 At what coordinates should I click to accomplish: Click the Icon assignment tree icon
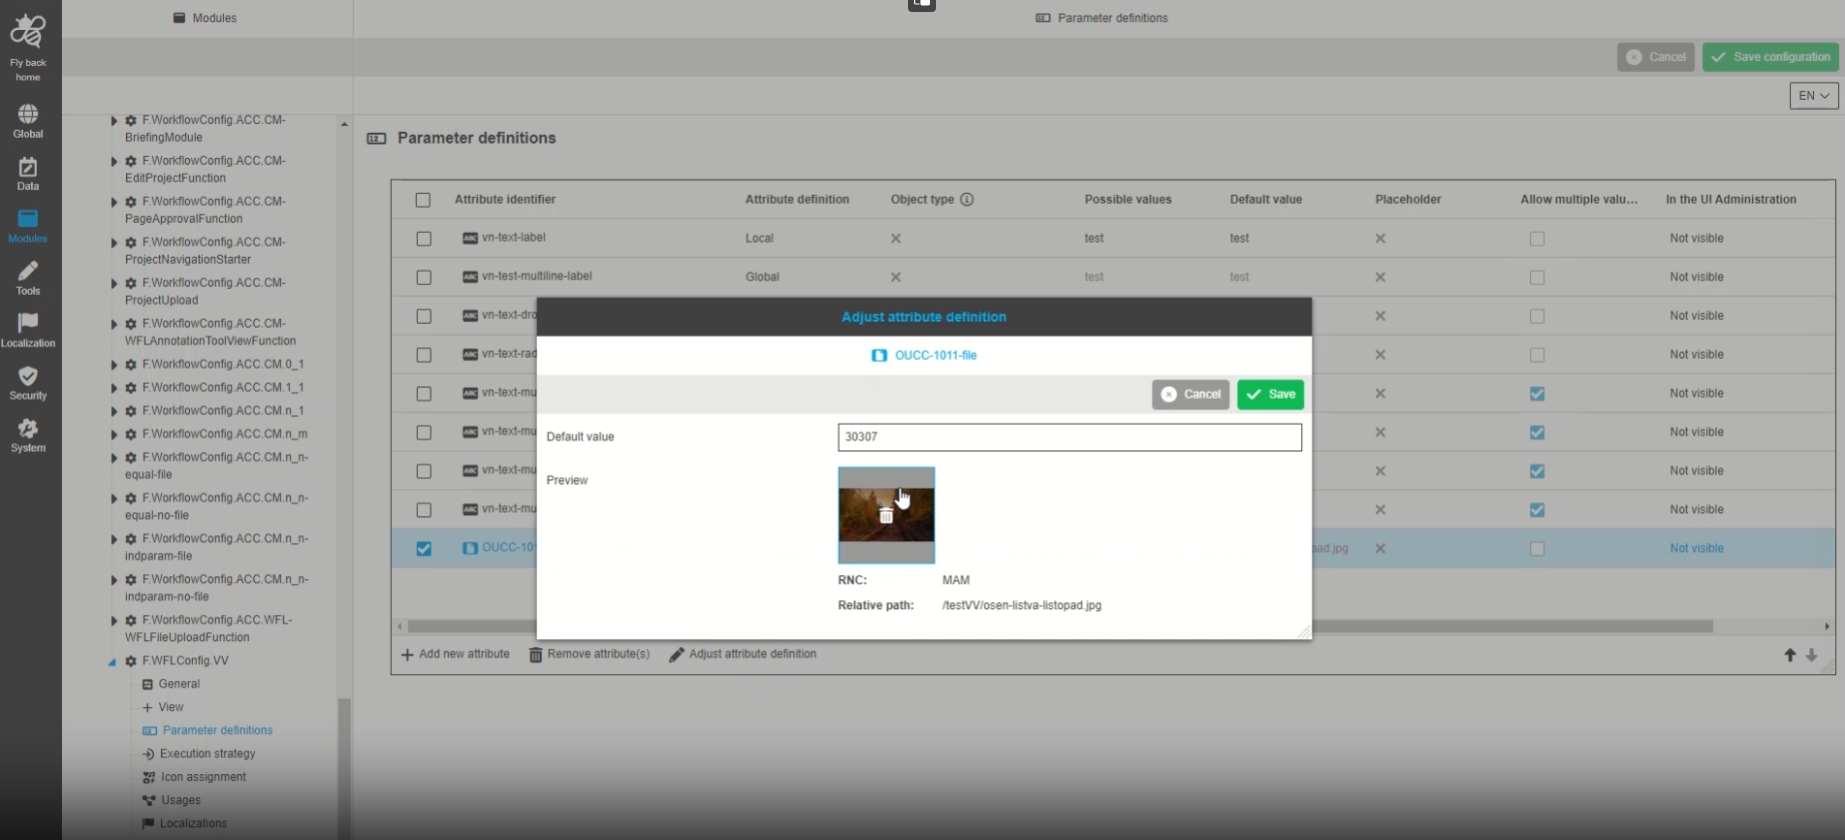pyautogui.click(x=149, y=777)
